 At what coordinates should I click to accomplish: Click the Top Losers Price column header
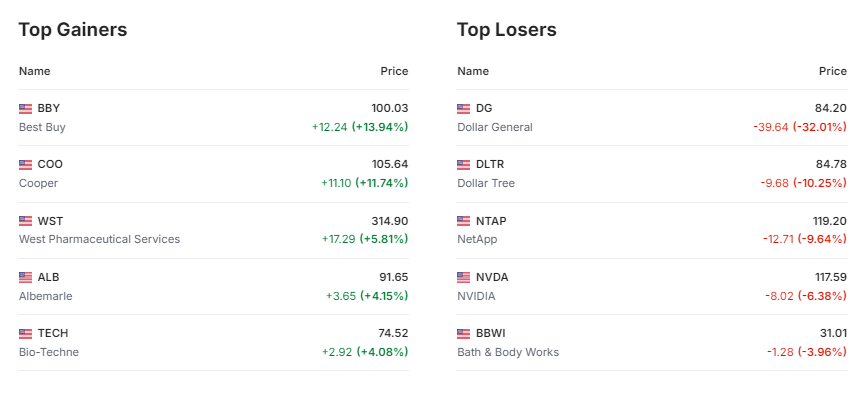click(832, 71)
